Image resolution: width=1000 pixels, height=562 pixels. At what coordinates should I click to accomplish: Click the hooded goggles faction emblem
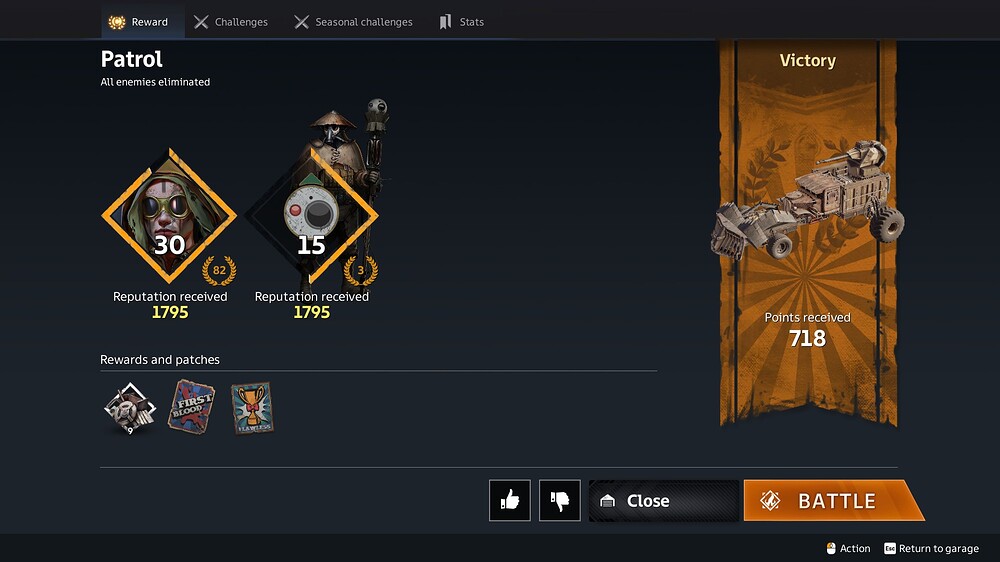point(169,216)
